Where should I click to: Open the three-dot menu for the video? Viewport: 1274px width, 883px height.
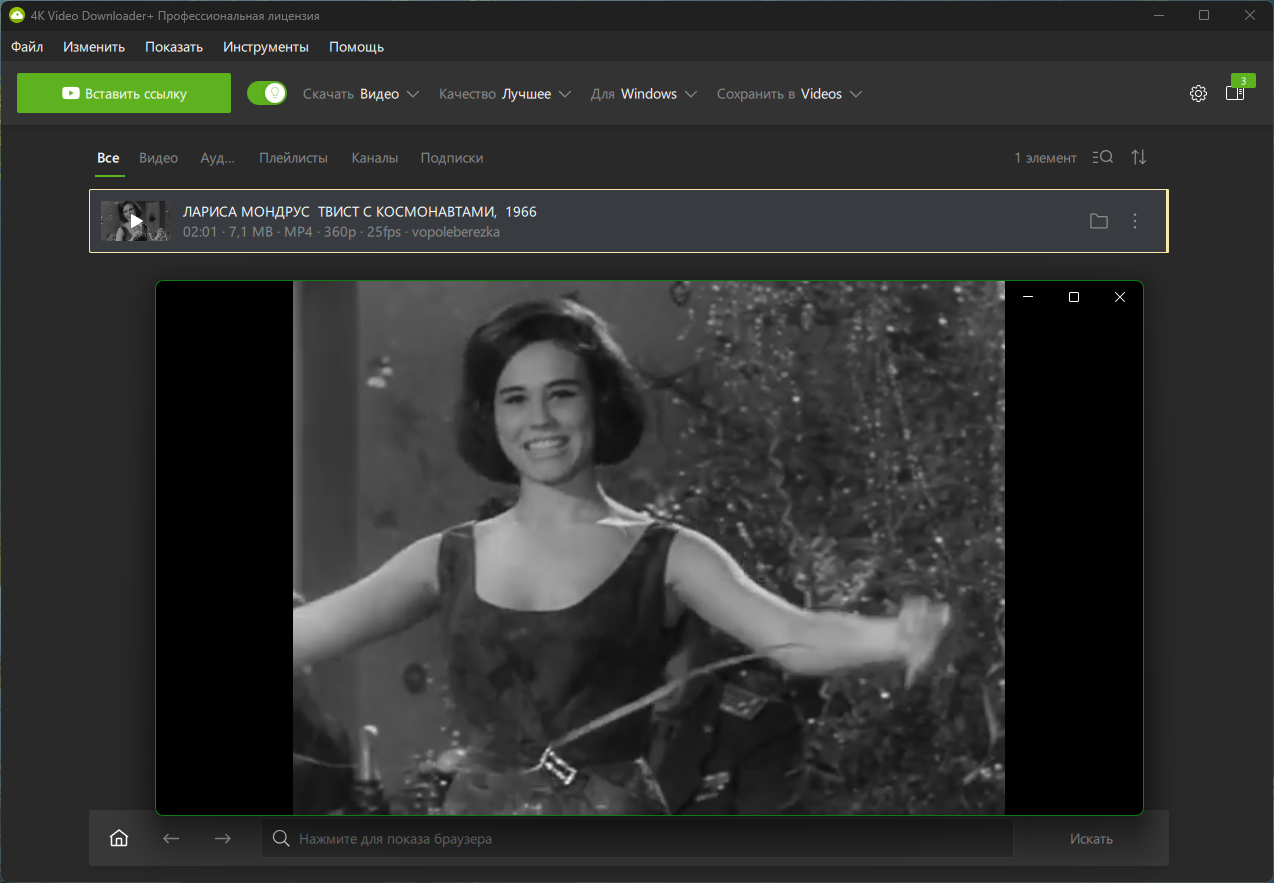(1135, 221)
